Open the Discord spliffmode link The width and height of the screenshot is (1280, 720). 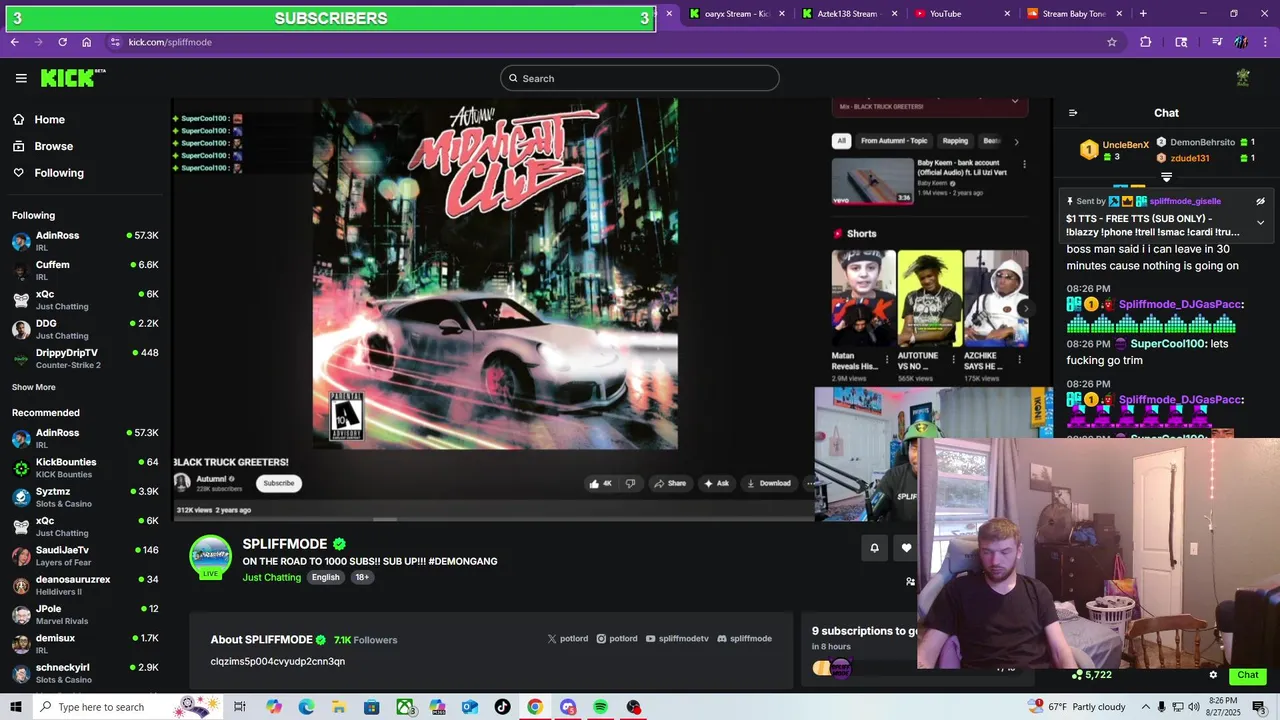point(744,639)
